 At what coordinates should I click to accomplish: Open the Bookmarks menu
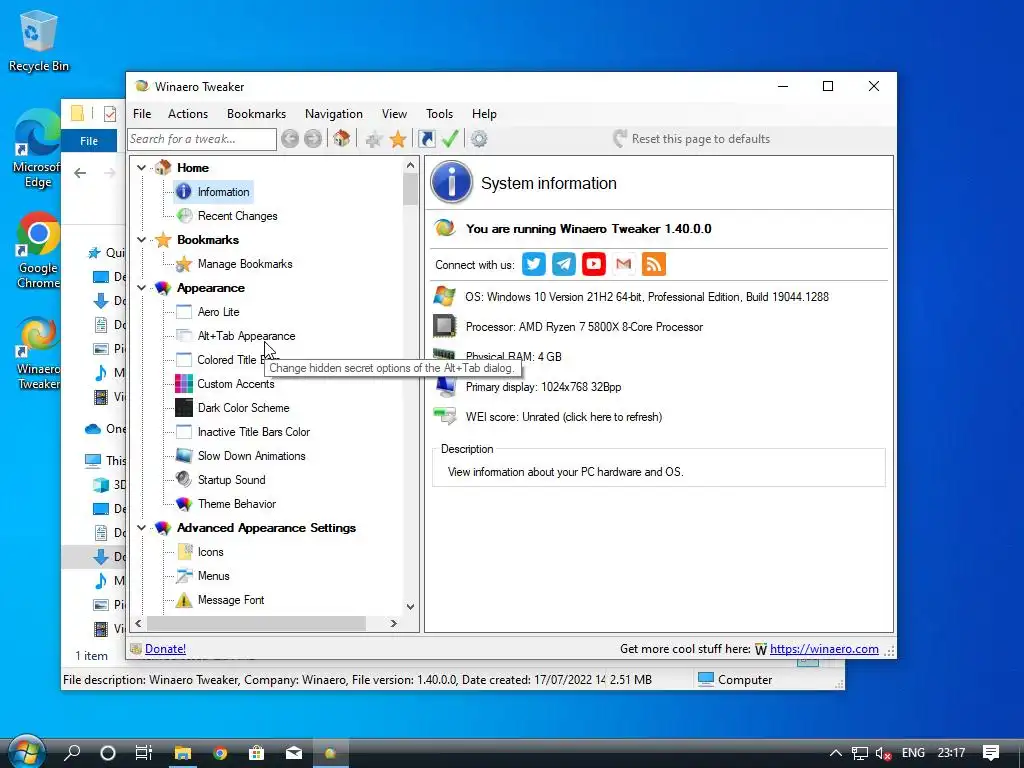point(256,114)
